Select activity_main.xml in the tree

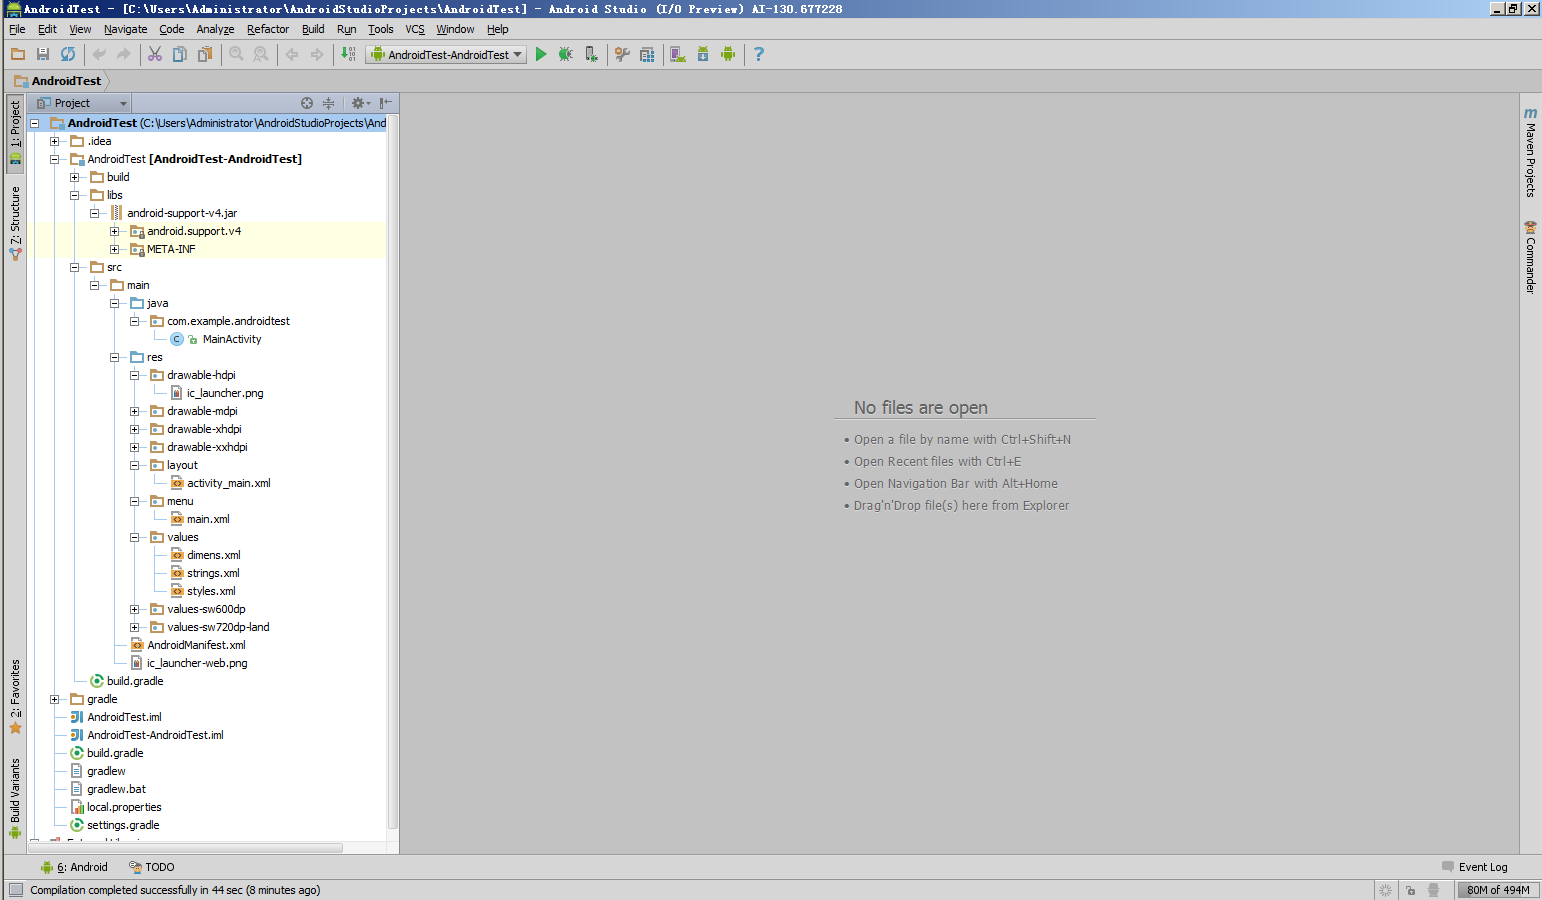(228, 483)
